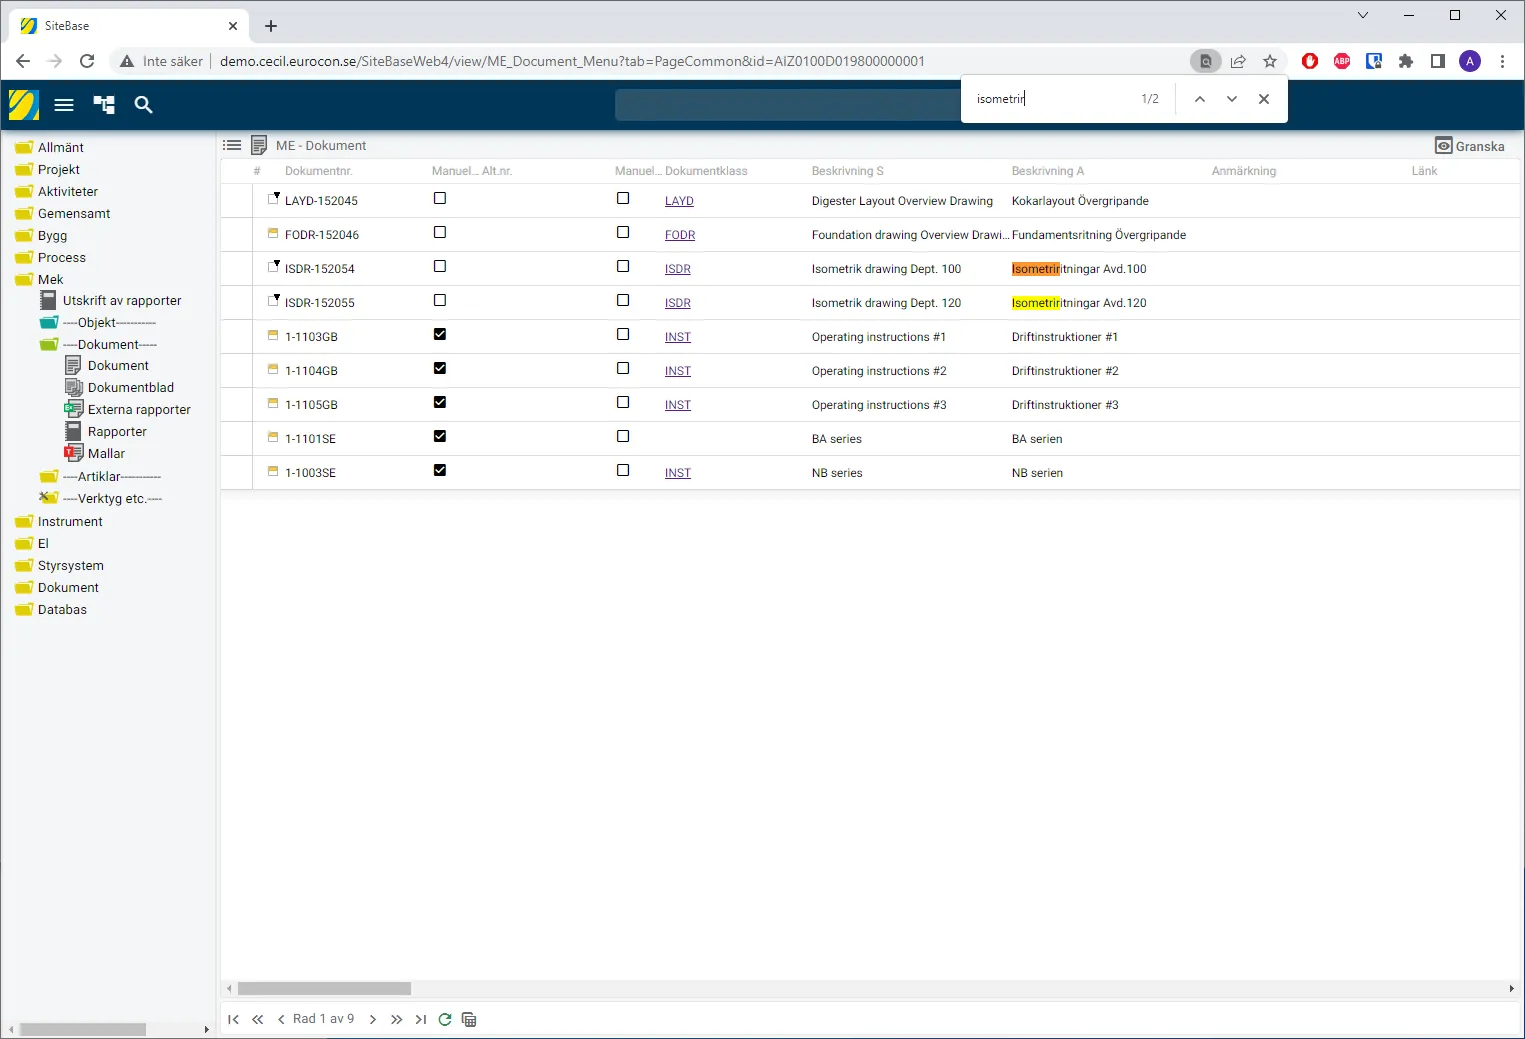Click the horizontal scrollbar under the grid
1525x1039 pixels.
point(325,989)
